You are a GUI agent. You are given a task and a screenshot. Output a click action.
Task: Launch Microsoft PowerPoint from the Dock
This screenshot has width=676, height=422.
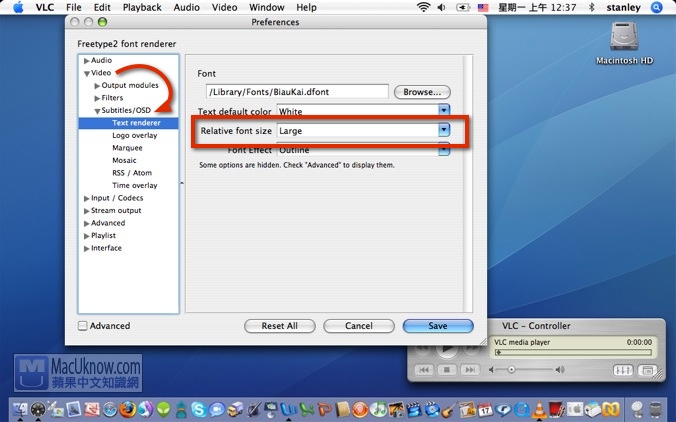point(325,409)
